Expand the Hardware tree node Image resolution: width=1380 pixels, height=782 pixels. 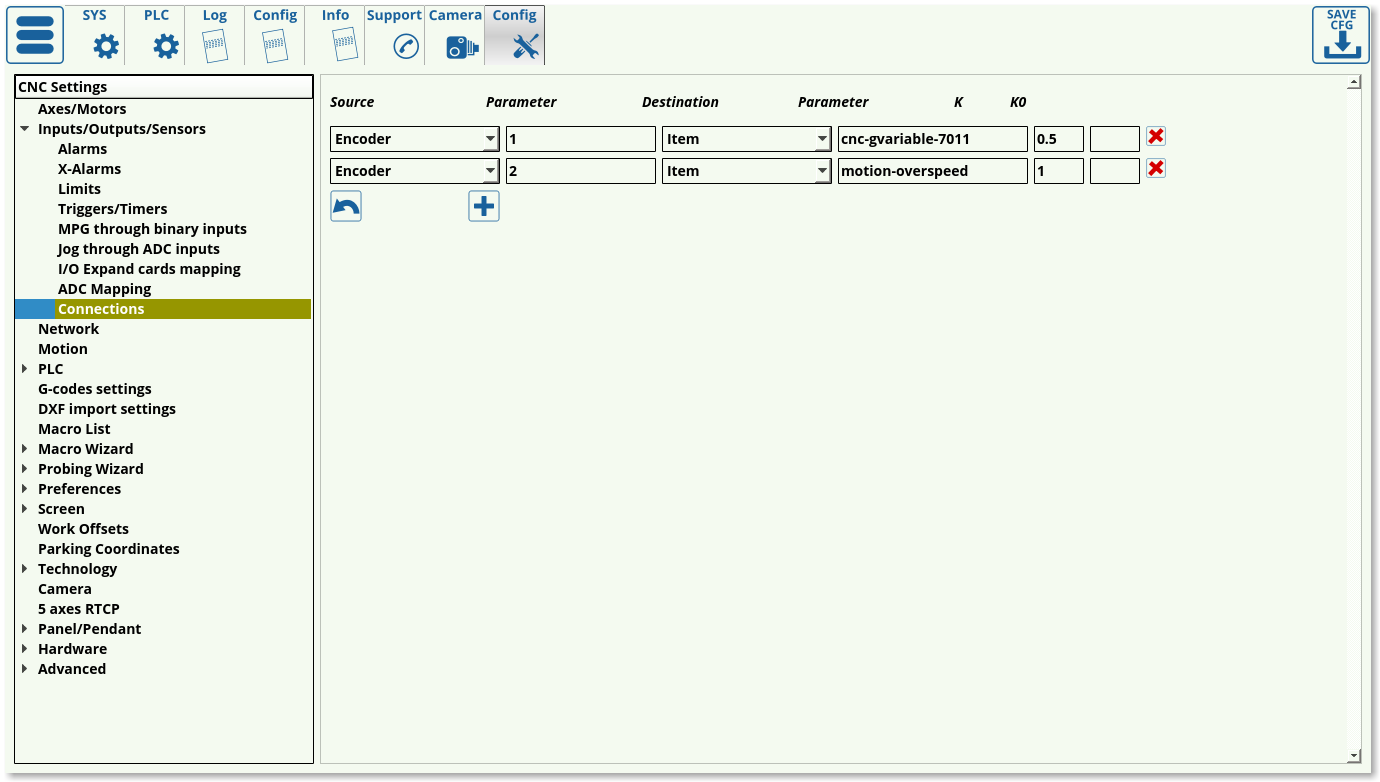(x=24, y=649)
